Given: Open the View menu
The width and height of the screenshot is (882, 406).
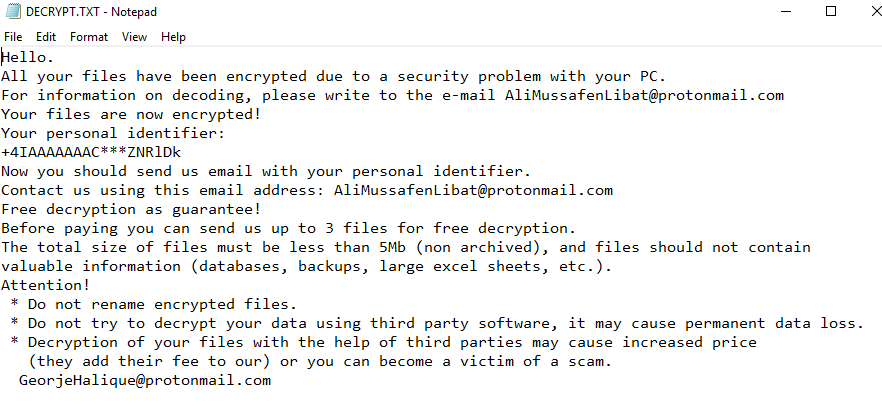Looking at the screenshot, I should point(134,37).
